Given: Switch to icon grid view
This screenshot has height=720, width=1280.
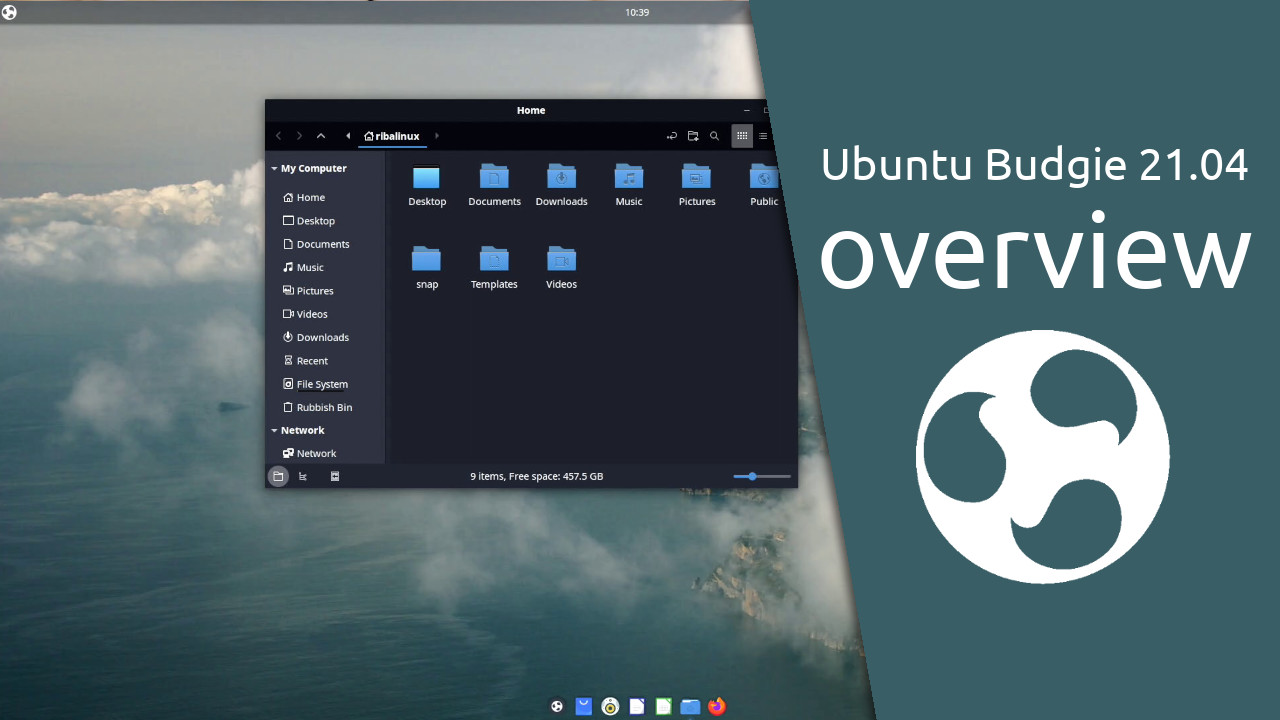Looking at the screenshot, I should (x=742, y=136).
